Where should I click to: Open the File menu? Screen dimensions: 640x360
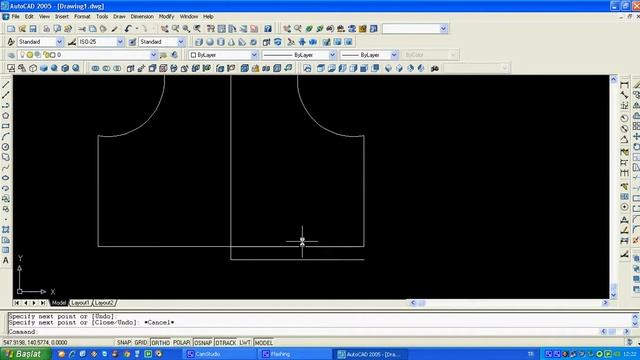[16, 16]
